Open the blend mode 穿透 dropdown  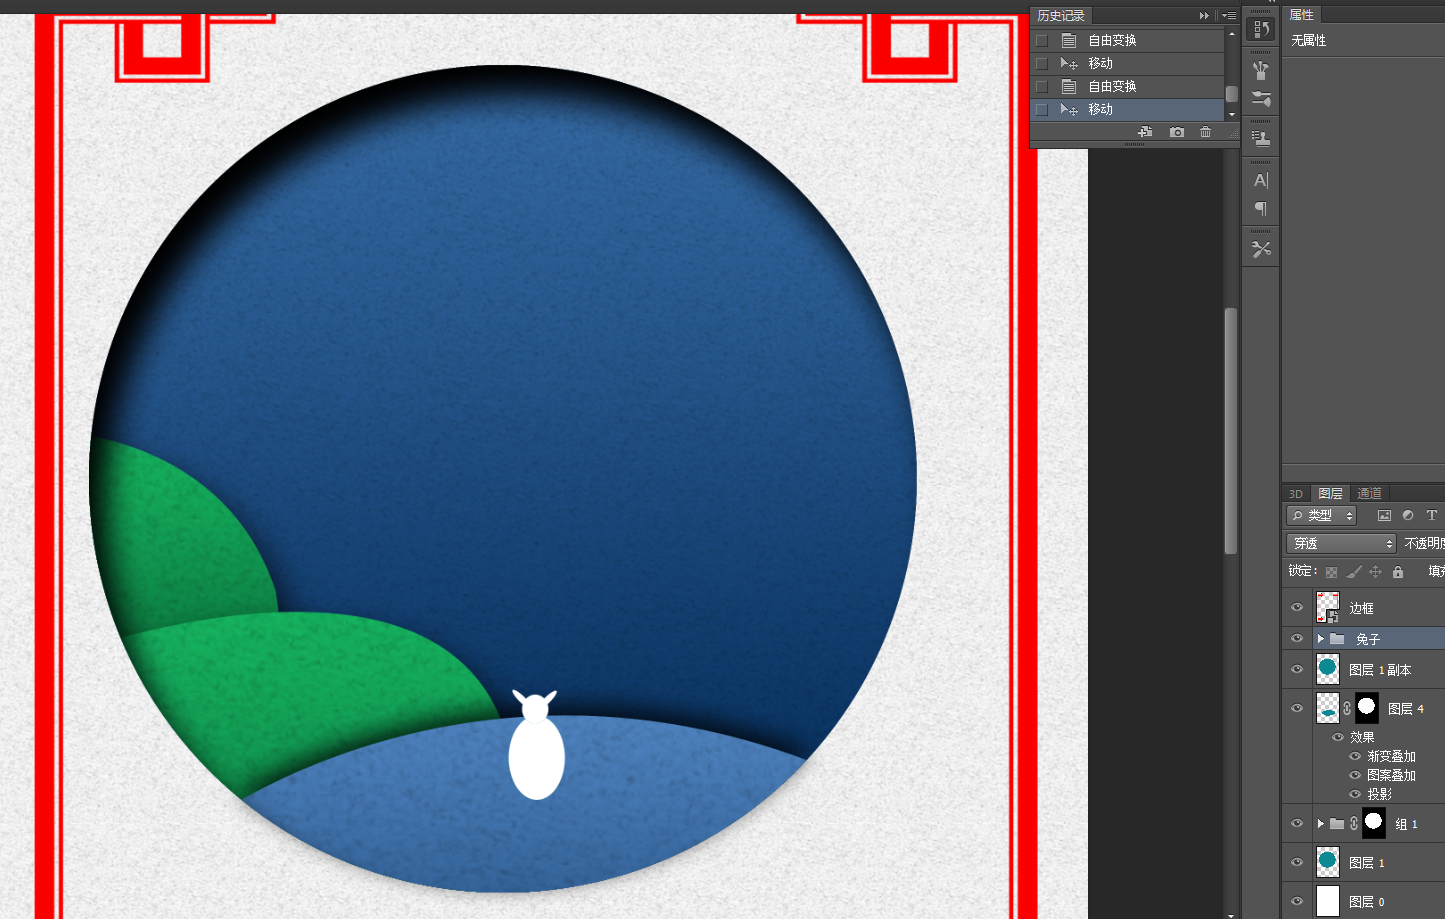[x=1341, y=543]
